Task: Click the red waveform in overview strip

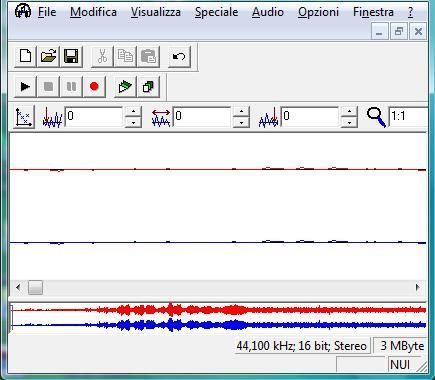Action: click(x=219, y=310)
